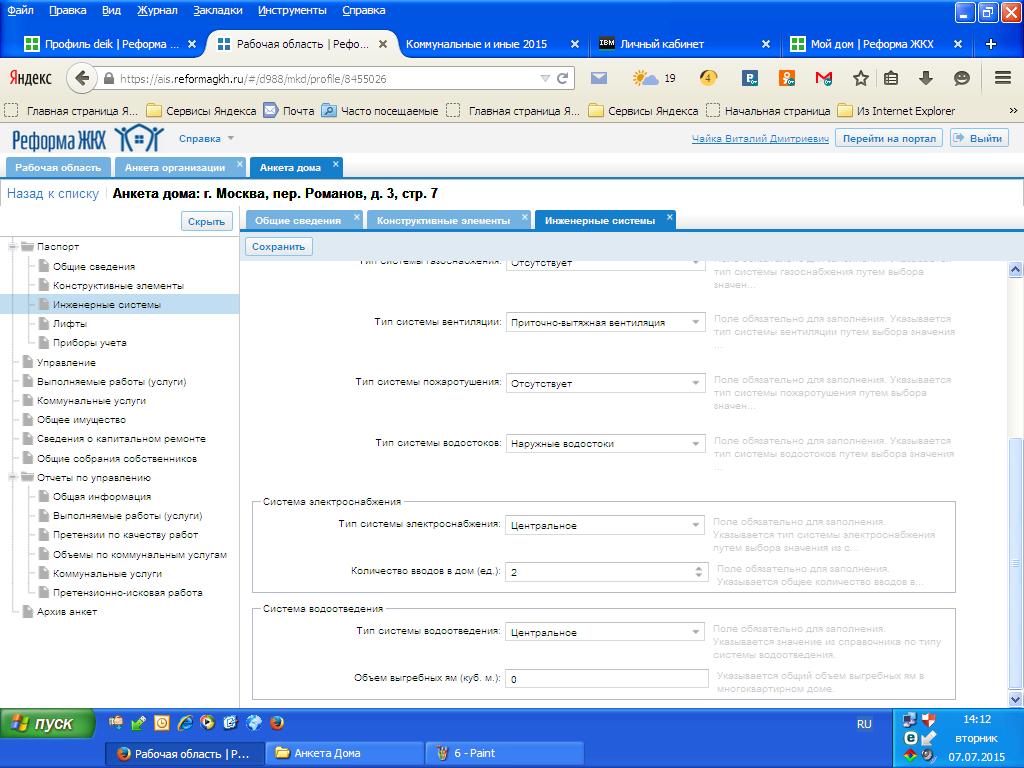
Task: Switch to Конструктивные элементы tab
Action: tap(443, 221)
